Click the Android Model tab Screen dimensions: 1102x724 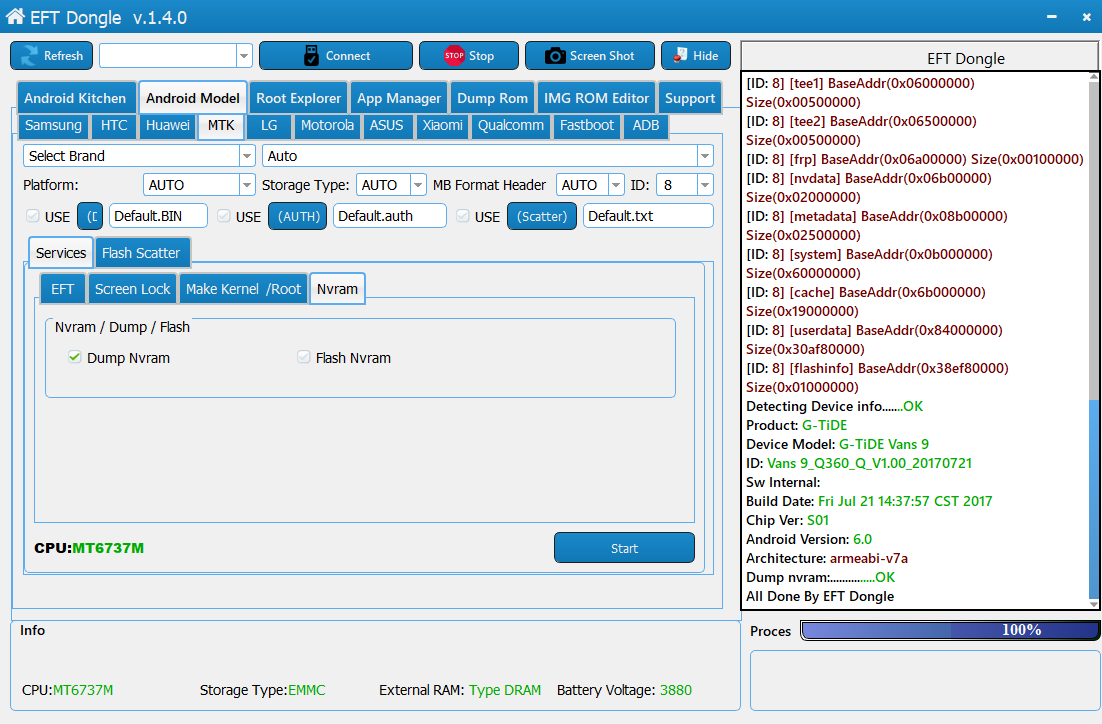click(193, 98)
